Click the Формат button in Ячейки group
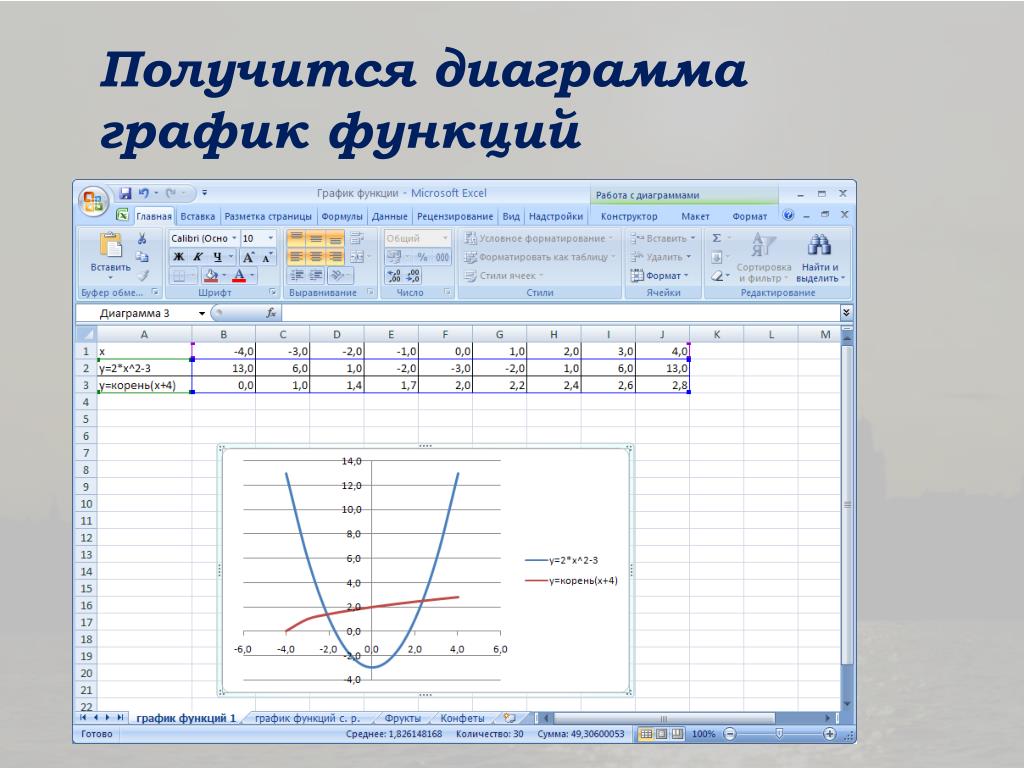 click(660, 276)
